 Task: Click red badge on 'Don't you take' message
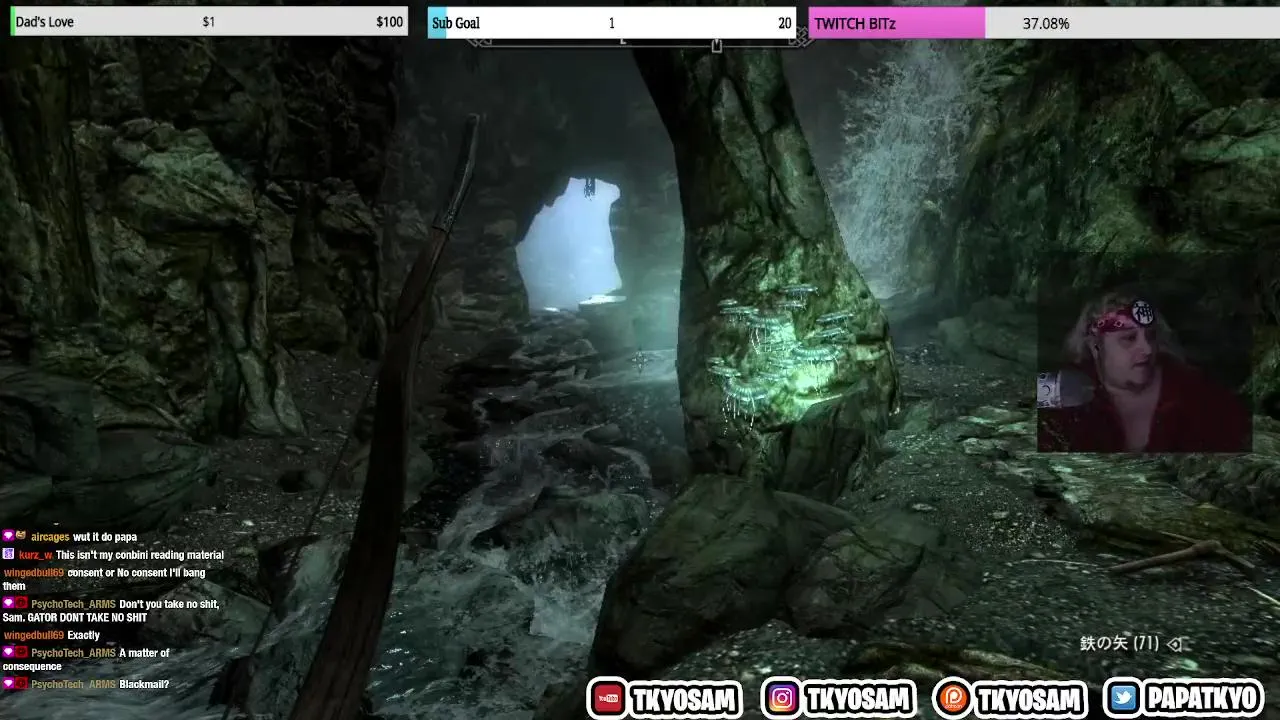pyautogui.click(x=21, y=604)
